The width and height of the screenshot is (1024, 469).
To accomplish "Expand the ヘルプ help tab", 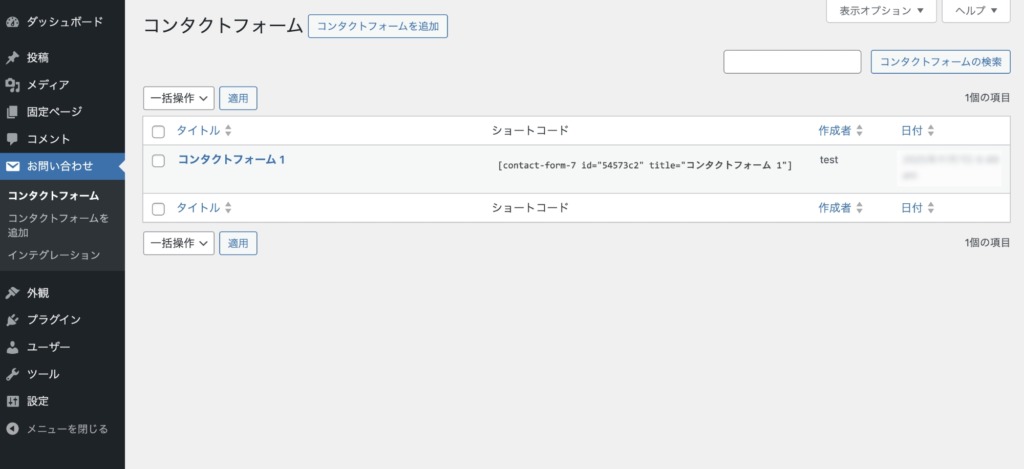I will (976, 11).
